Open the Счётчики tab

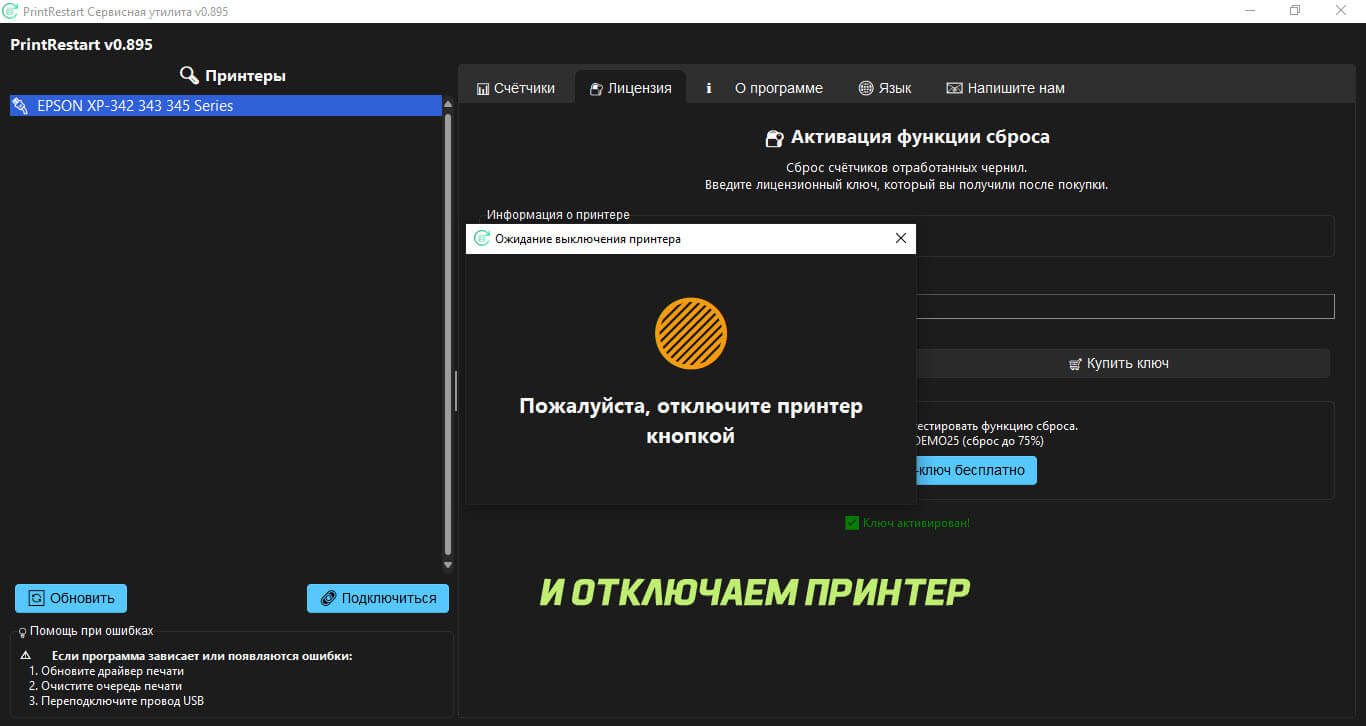pos(515,88)
